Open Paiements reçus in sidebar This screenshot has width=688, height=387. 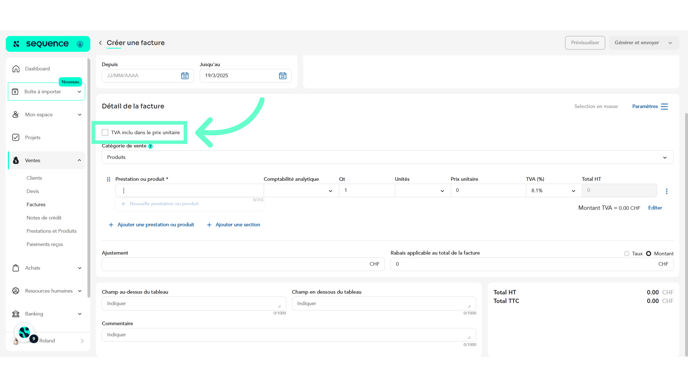pyautogui.click(x=45, y=244)
